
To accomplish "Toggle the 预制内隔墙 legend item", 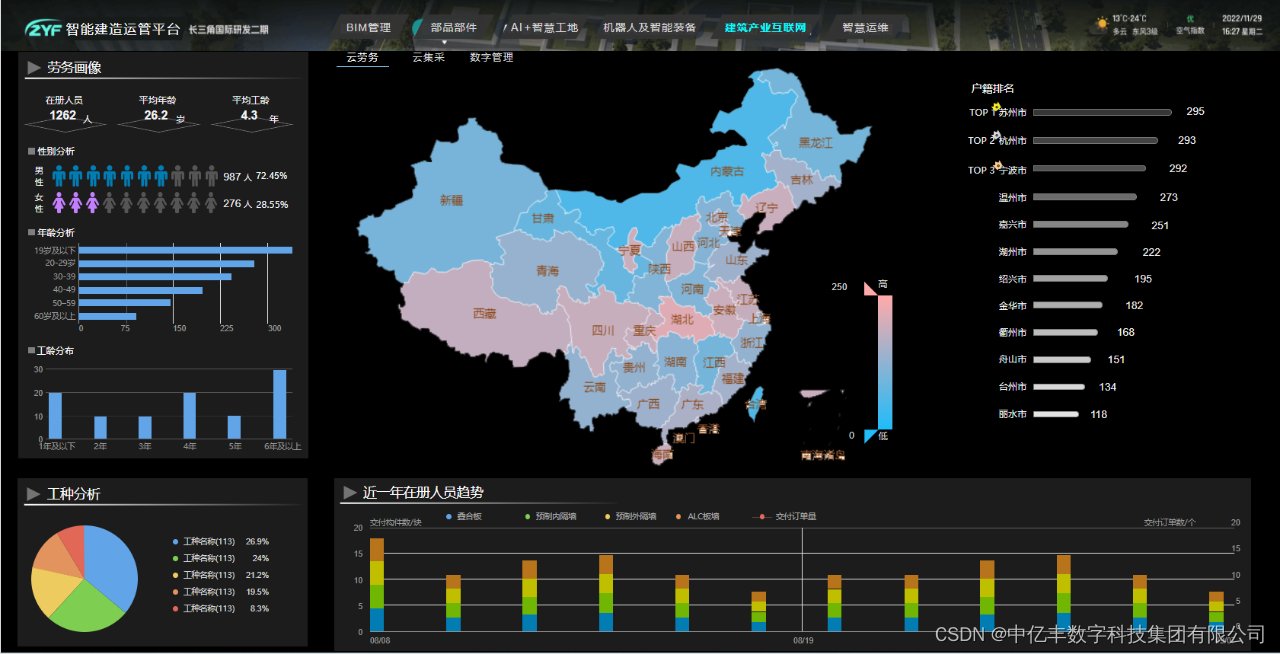I will 554,516.
